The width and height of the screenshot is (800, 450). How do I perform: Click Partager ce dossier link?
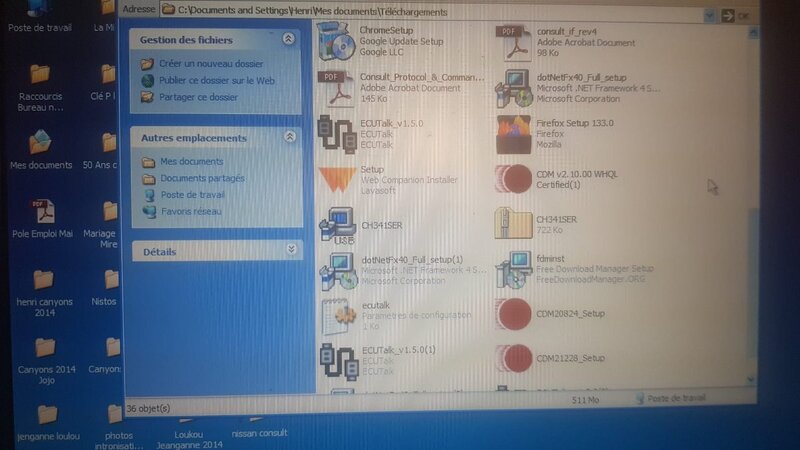198,97
